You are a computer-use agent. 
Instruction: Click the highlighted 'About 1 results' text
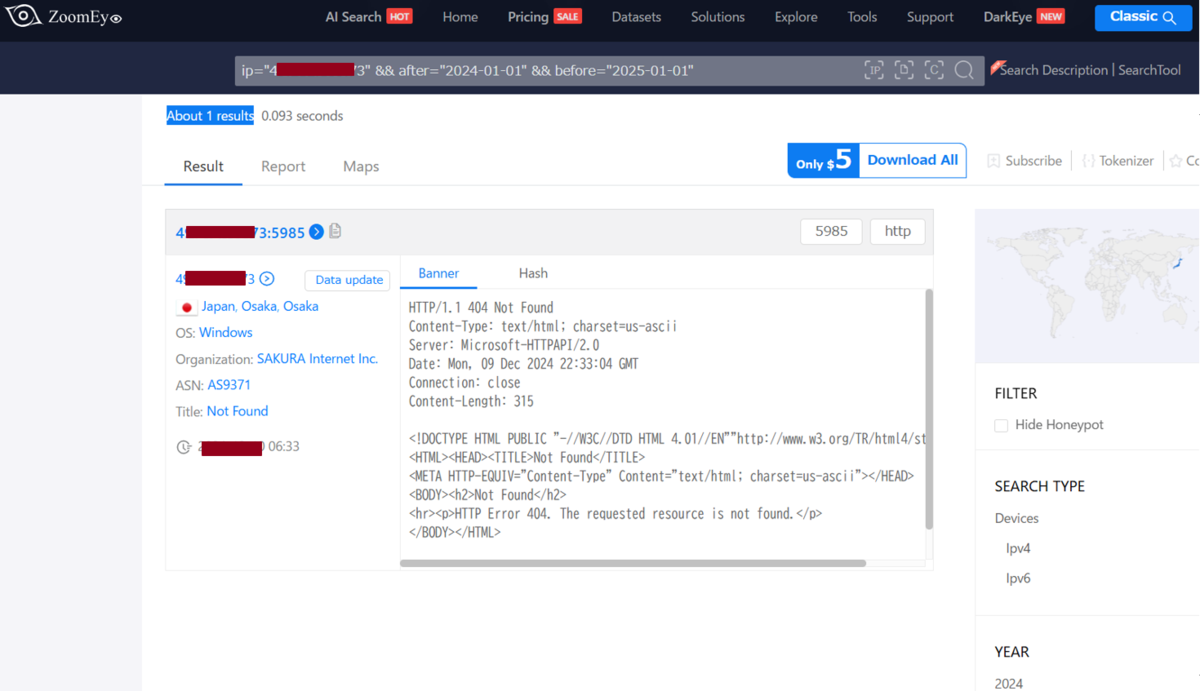click(x=210, y=116)
